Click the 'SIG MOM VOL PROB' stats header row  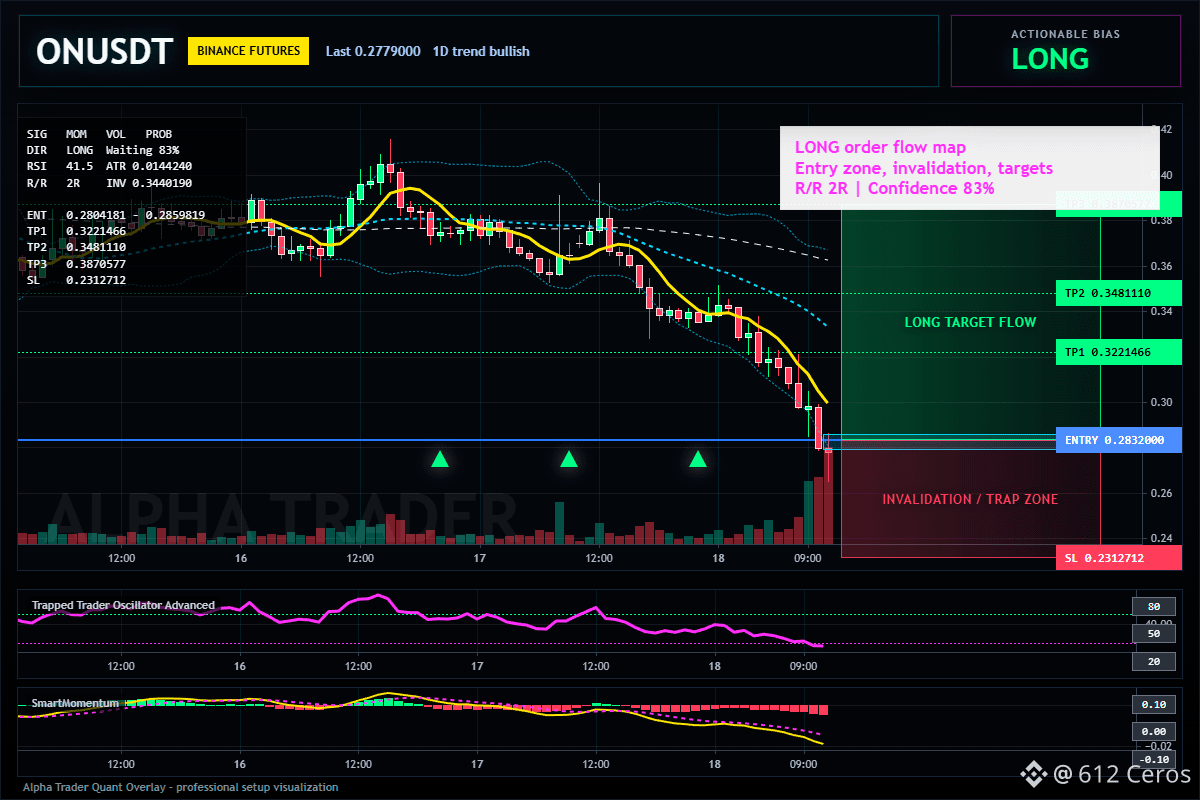pyautogui.click(x=99, y=133)
